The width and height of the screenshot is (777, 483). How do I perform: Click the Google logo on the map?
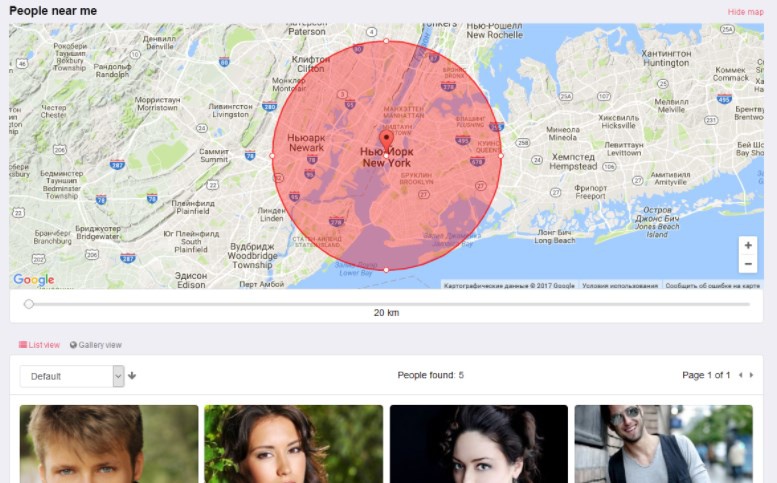point(34,280)
